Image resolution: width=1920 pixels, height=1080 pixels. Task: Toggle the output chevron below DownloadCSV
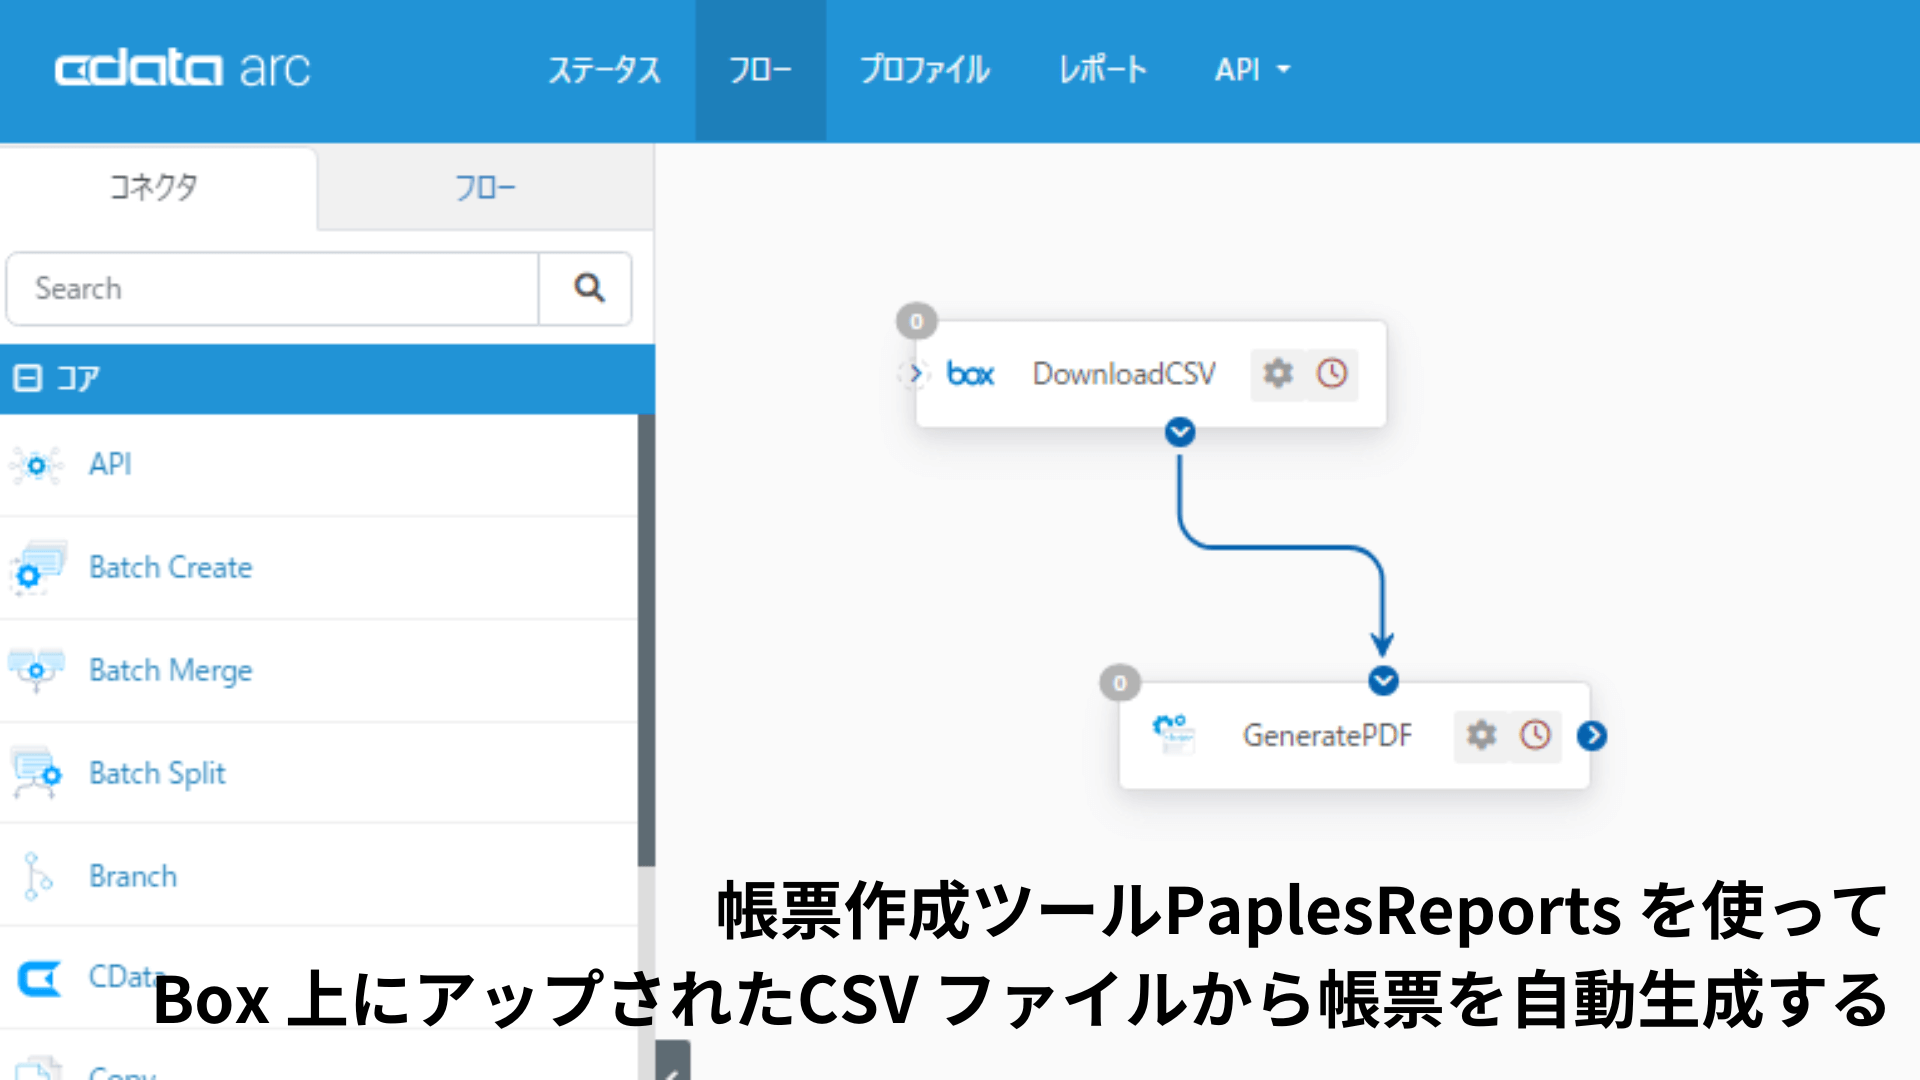pyautogui.click(x=1179, y=432)
